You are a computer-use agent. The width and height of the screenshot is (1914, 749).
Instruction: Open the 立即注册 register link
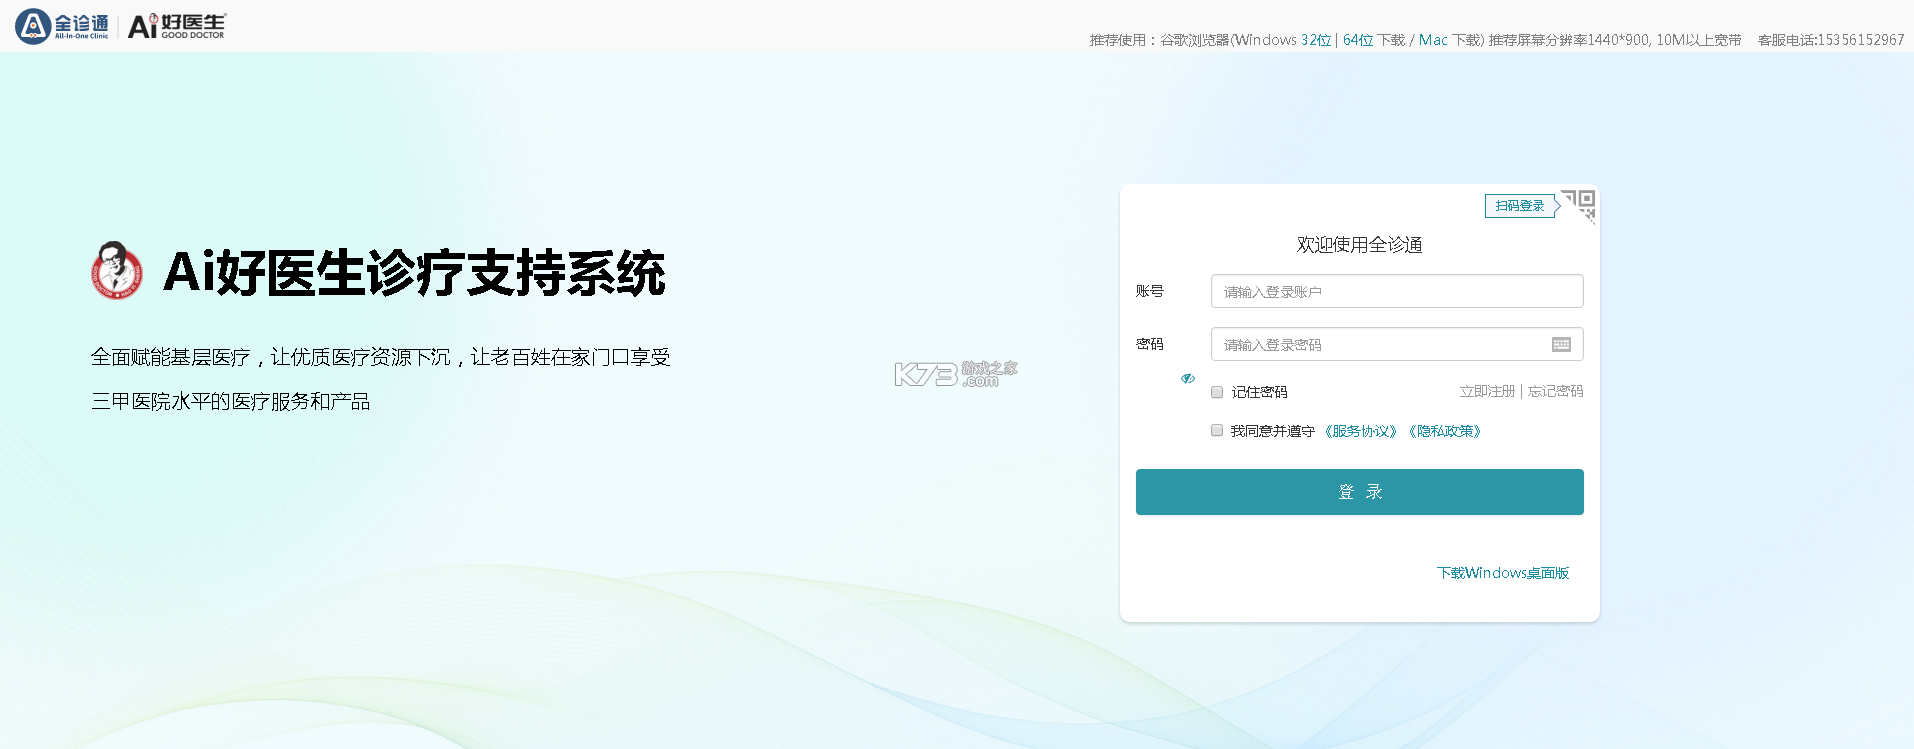pos(1487,391)
